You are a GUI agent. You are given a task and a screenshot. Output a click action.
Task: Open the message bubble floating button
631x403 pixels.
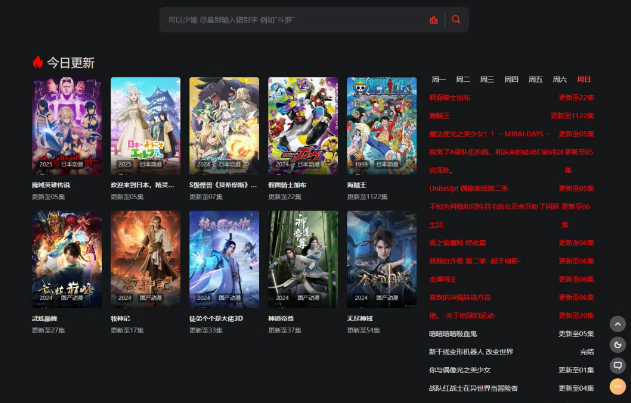click(618, 366)
